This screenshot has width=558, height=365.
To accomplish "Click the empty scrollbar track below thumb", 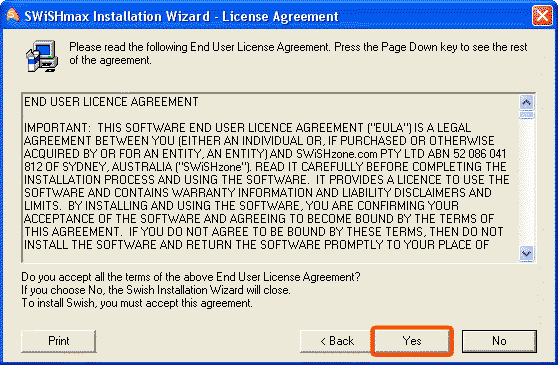I will (x=526, y=182).
